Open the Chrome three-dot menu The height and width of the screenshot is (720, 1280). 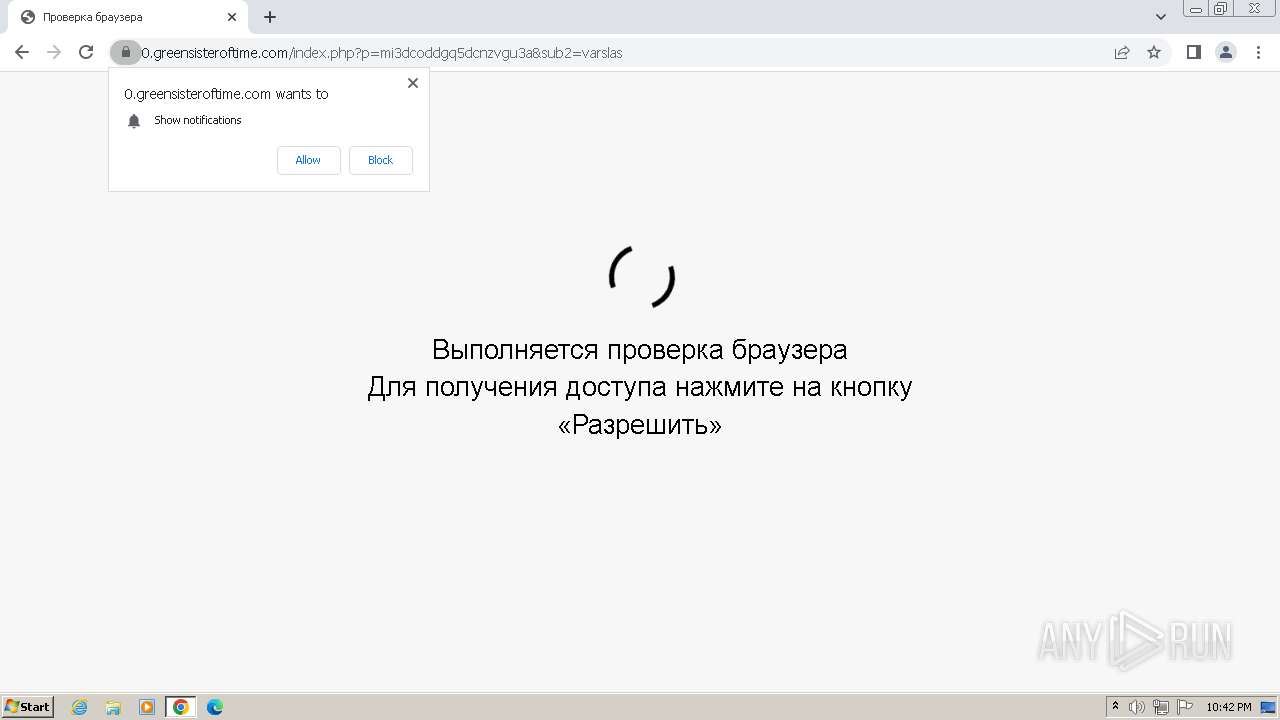(1258, 52)
